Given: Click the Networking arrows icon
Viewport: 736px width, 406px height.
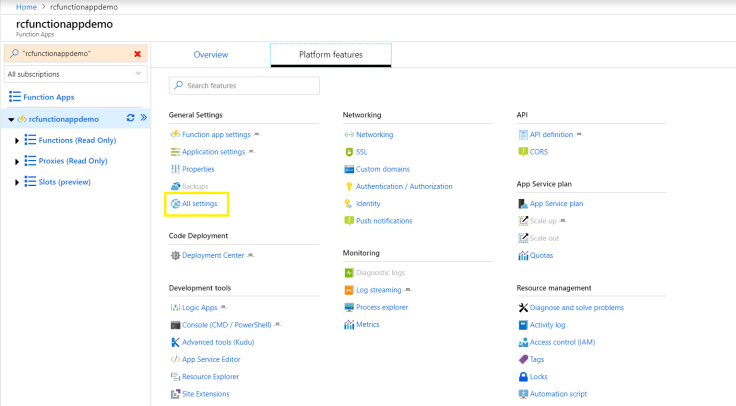Looking at the screenshot, I should pyautogui.click(x=349, y=134).
